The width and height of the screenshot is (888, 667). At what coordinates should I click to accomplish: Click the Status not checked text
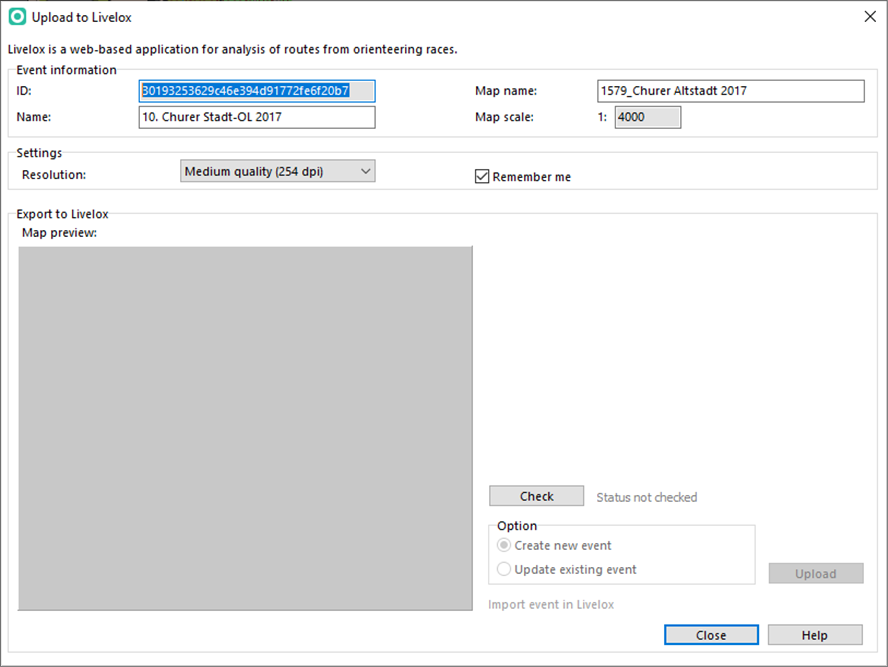pyautogui.click(x=647, y=497)
